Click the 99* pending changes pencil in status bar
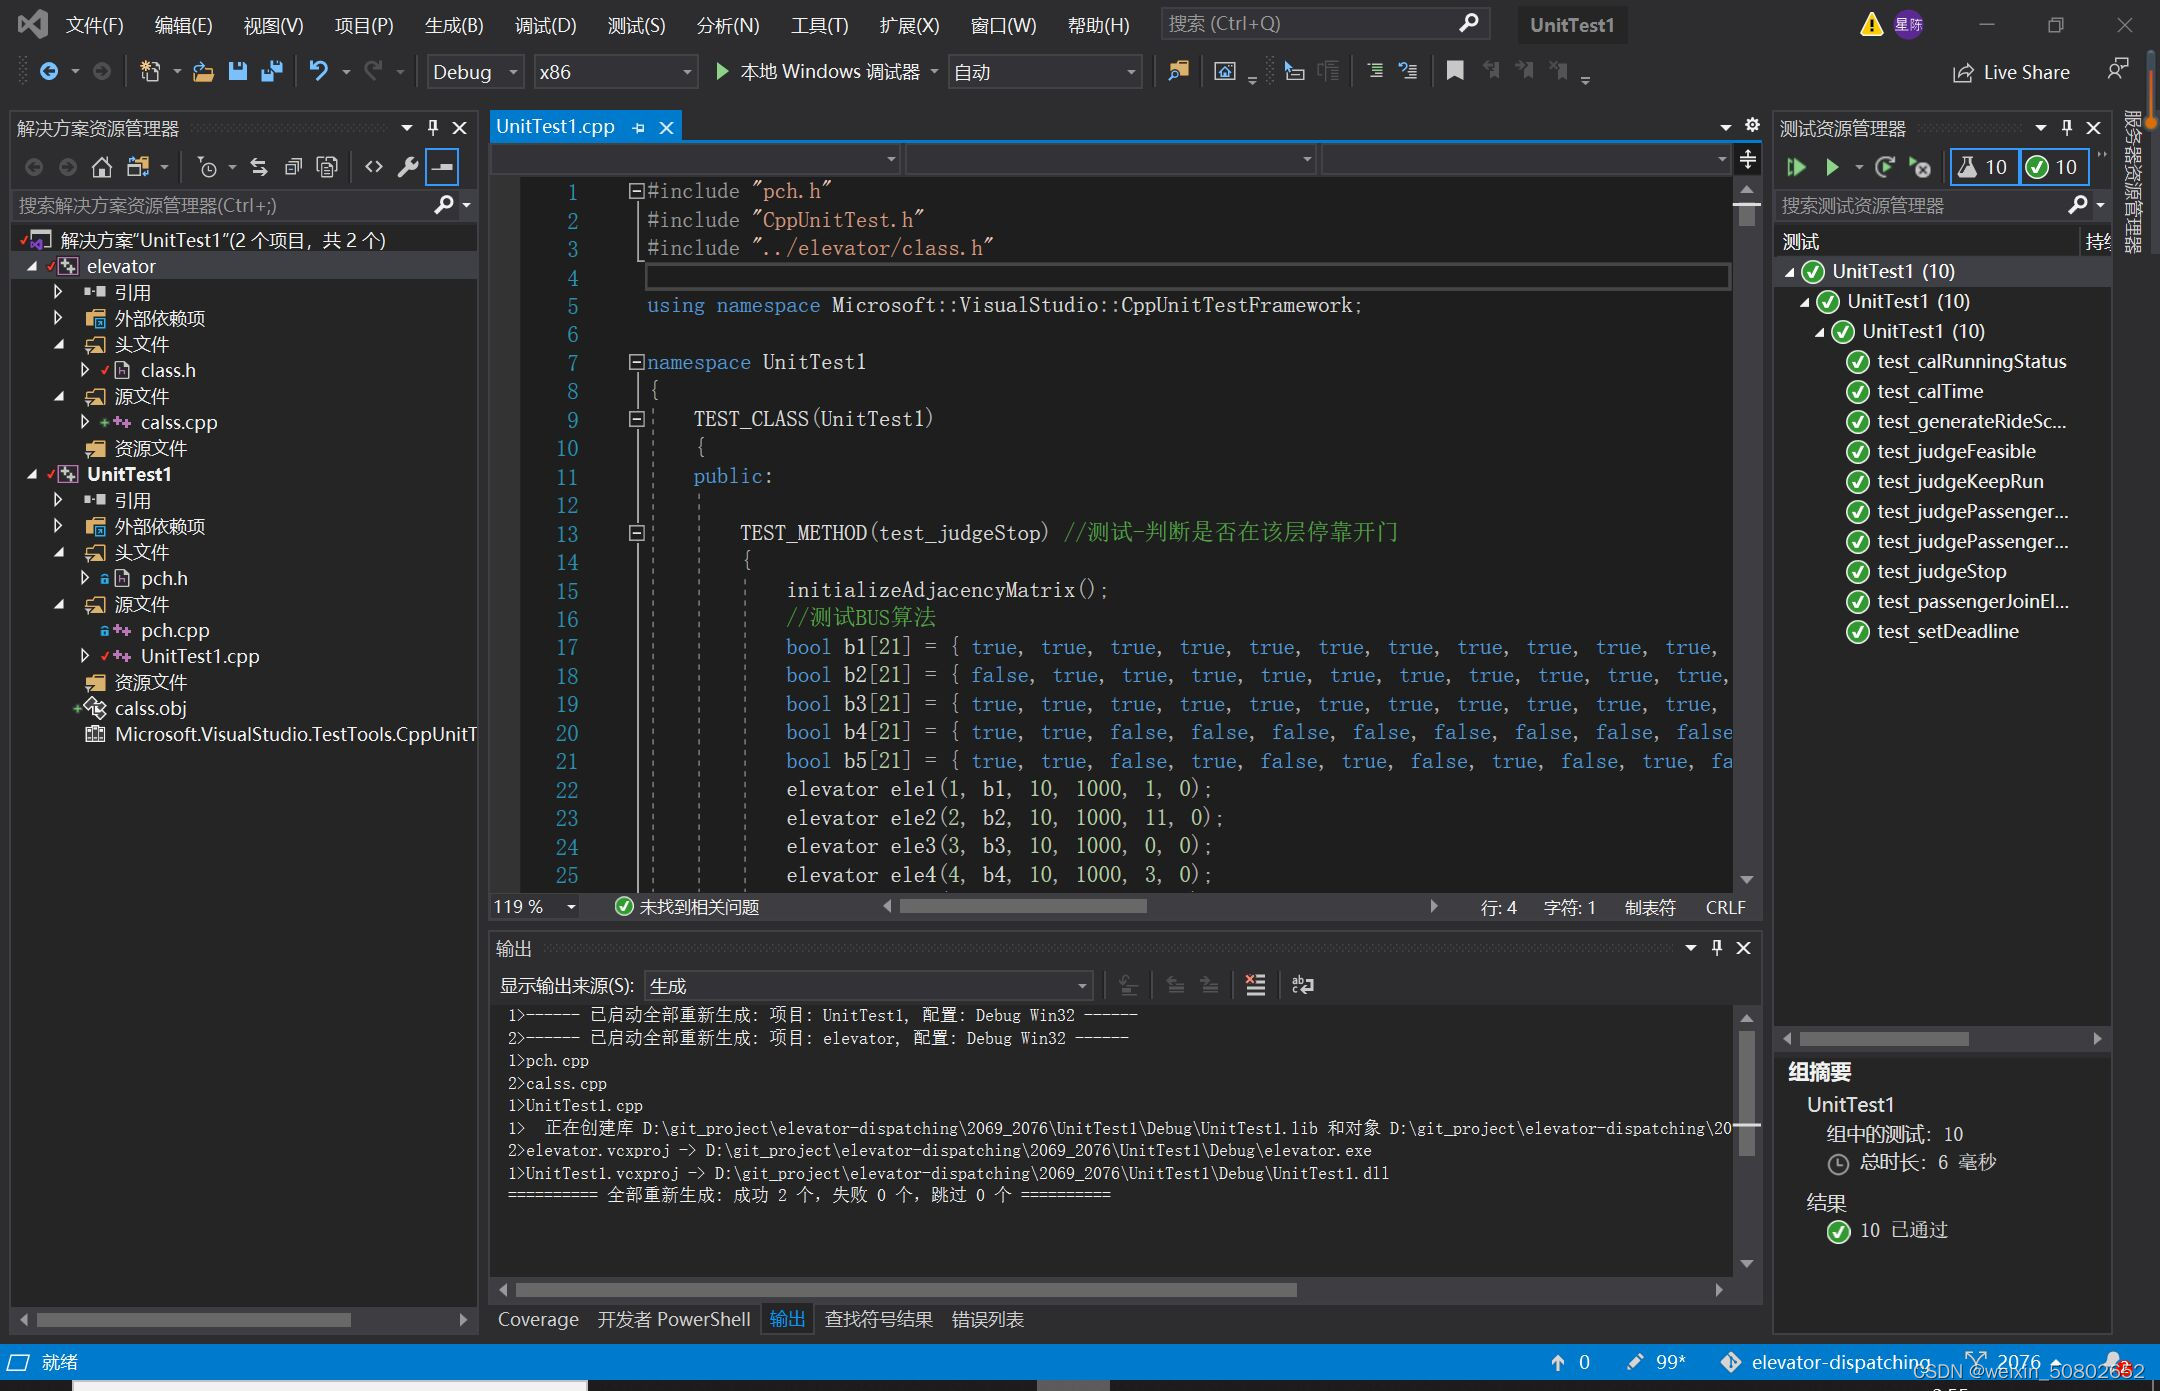The width and height of the screenshot is (2160, 1391). pyautogui.click(x=1656, y=1362)
